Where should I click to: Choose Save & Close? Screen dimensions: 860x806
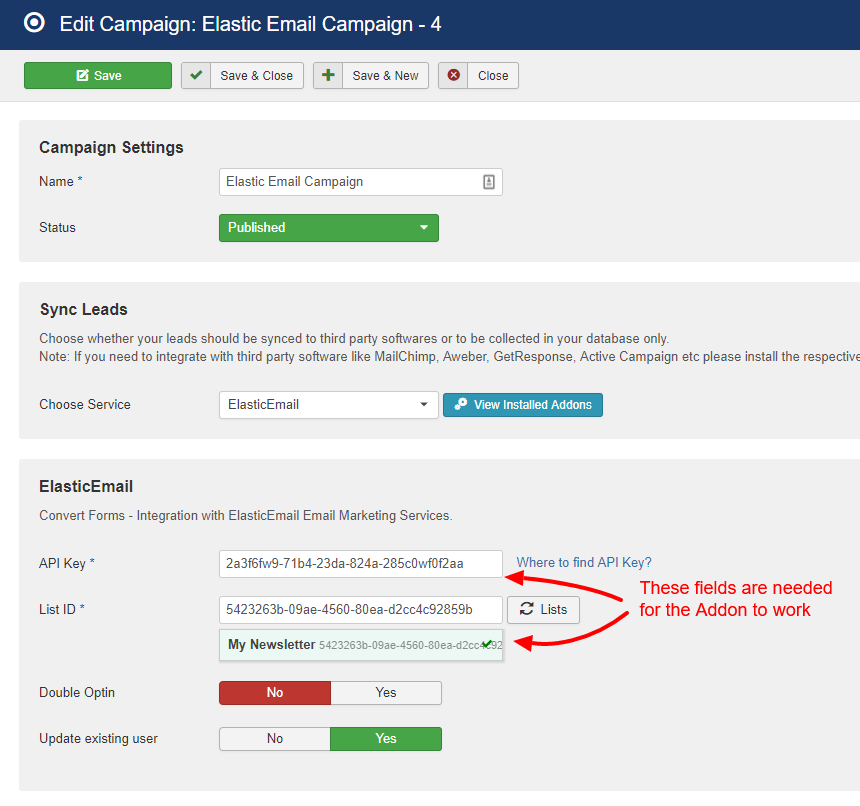[242, 75]
